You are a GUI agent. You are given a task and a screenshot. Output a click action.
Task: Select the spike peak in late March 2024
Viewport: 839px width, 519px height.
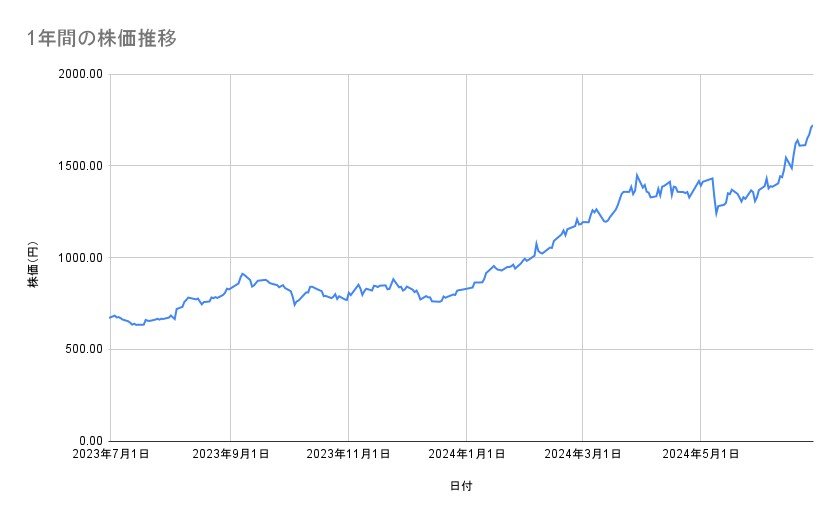[x=637, y=175]
